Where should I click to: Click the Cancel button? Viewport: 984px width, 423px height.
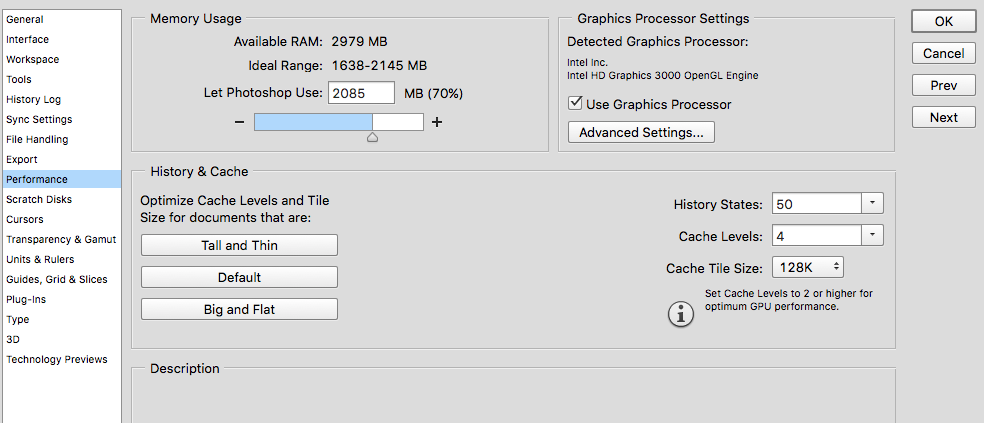(x=943, y=53)
